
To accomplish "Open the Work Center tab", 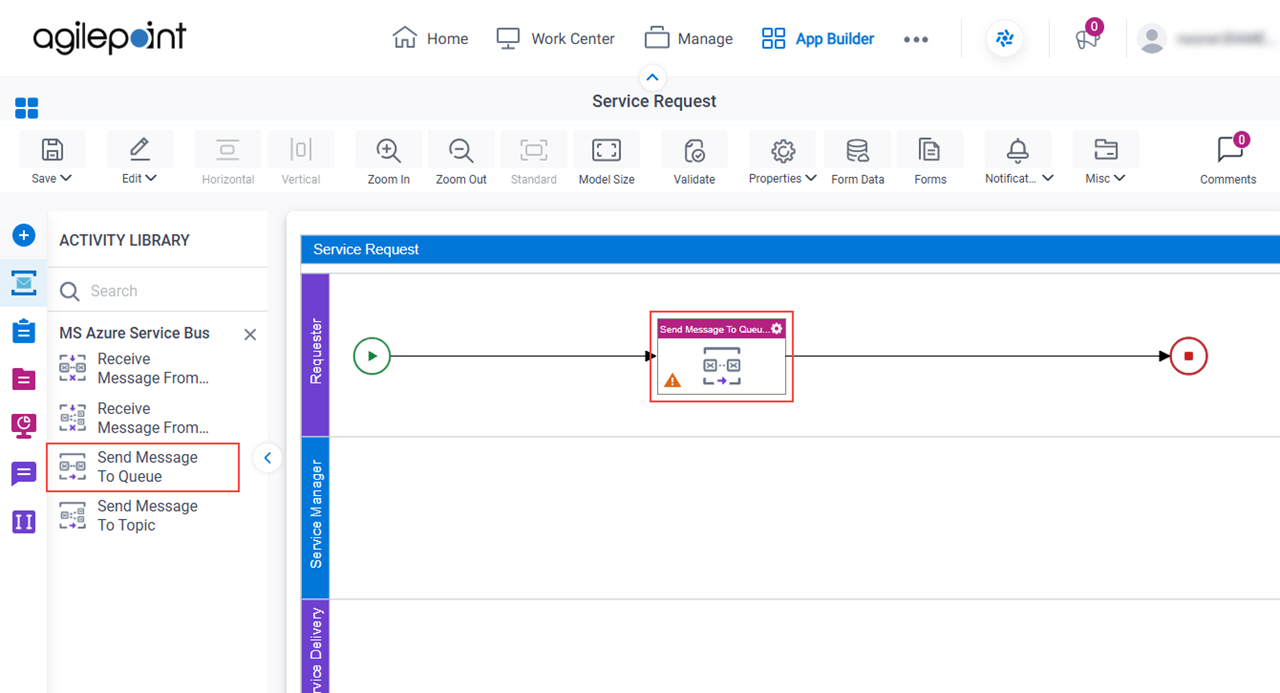I will point(555,39).
